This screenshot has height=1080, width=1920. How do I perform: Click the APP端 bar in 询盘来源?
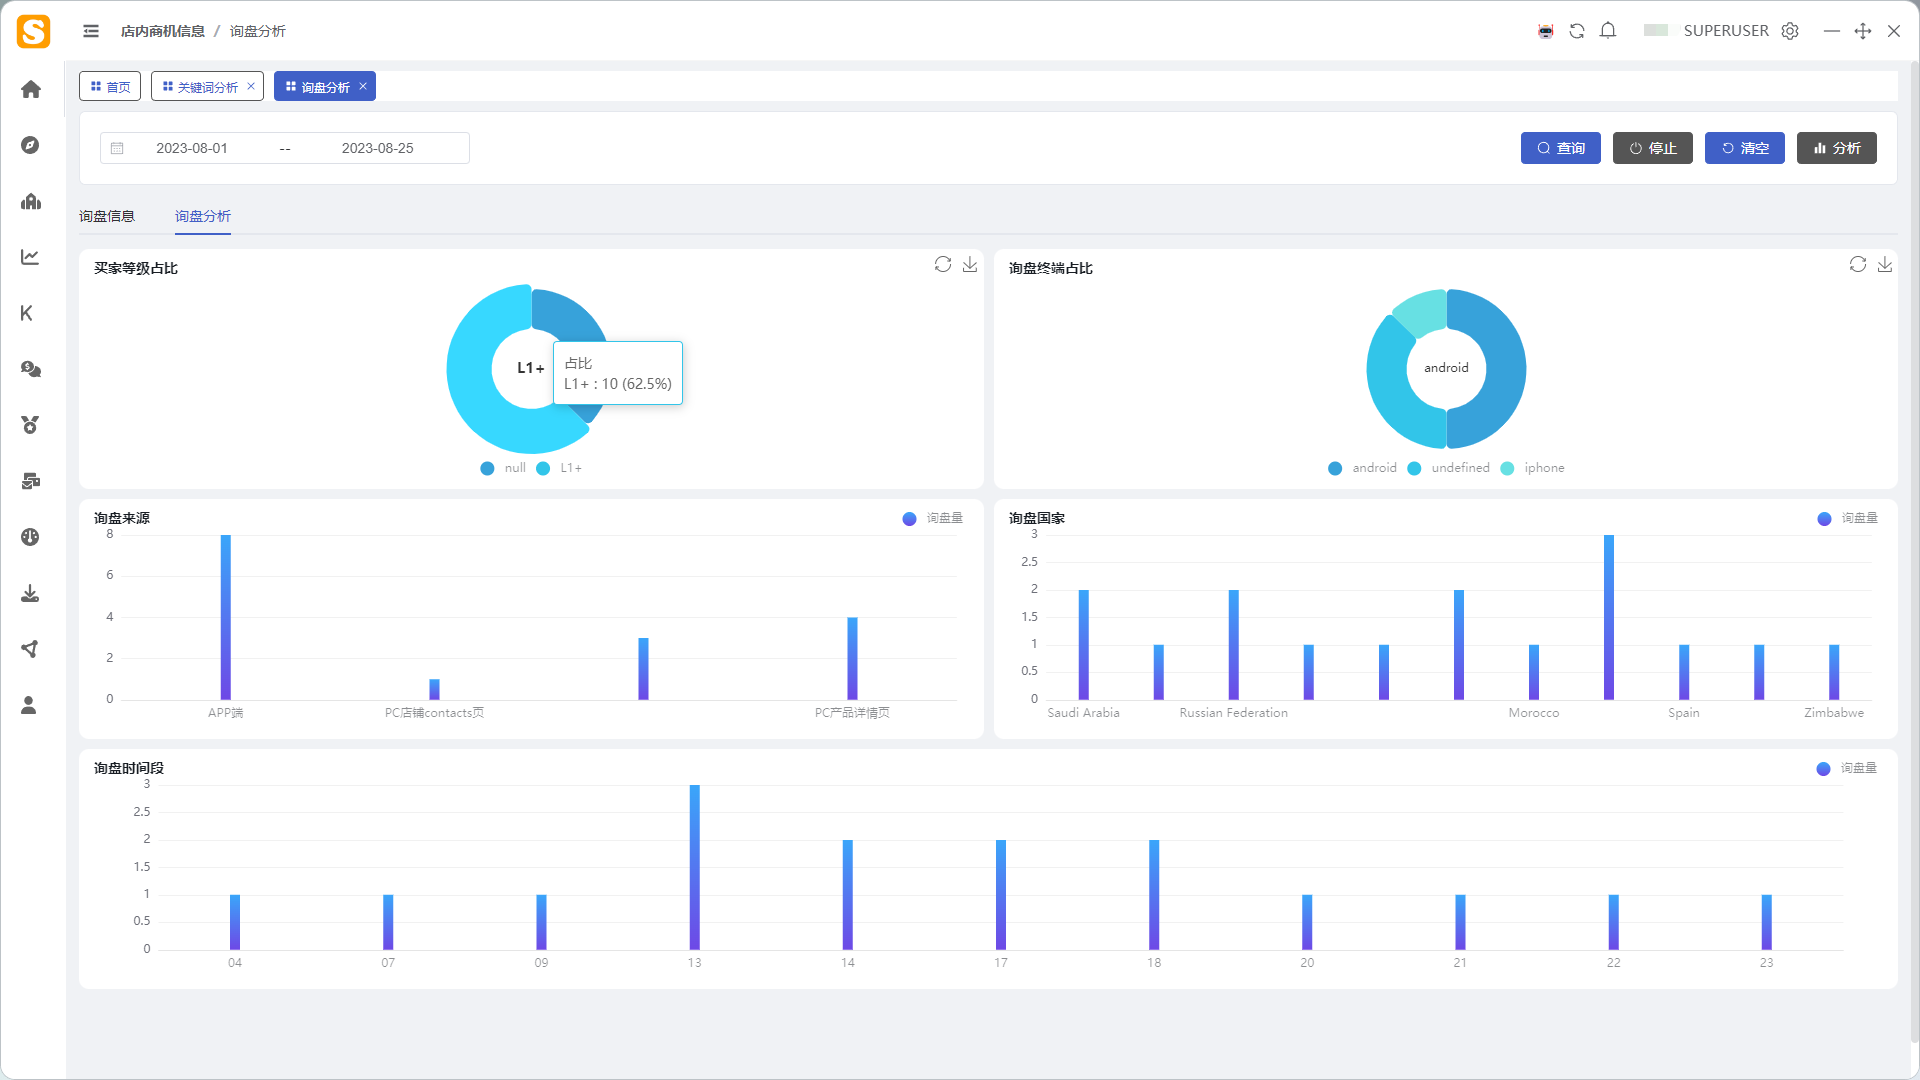click(226, 617)
